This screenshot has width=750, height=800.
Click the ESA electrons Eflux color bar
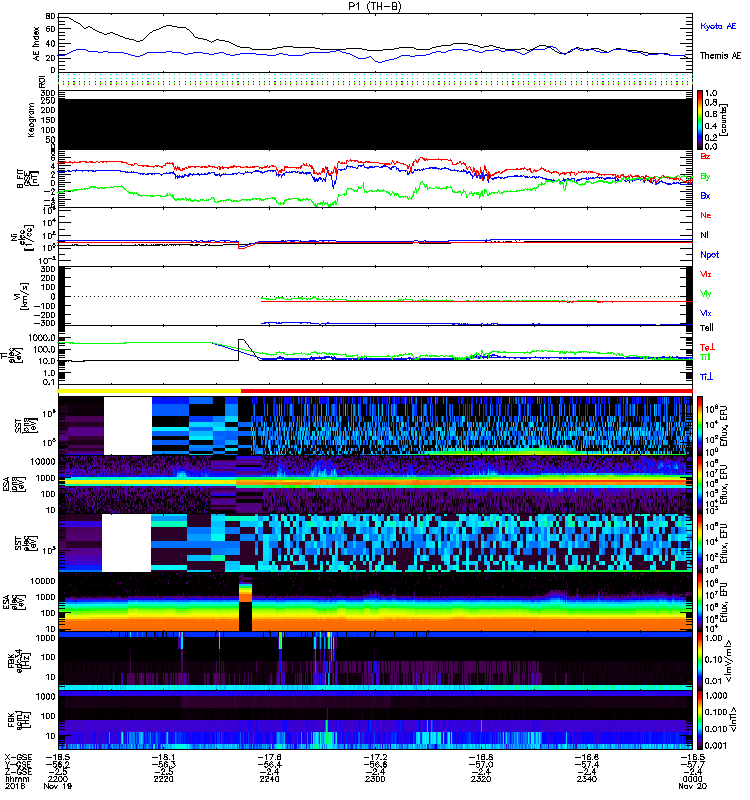pyautogui.click(x=699, y=602)
